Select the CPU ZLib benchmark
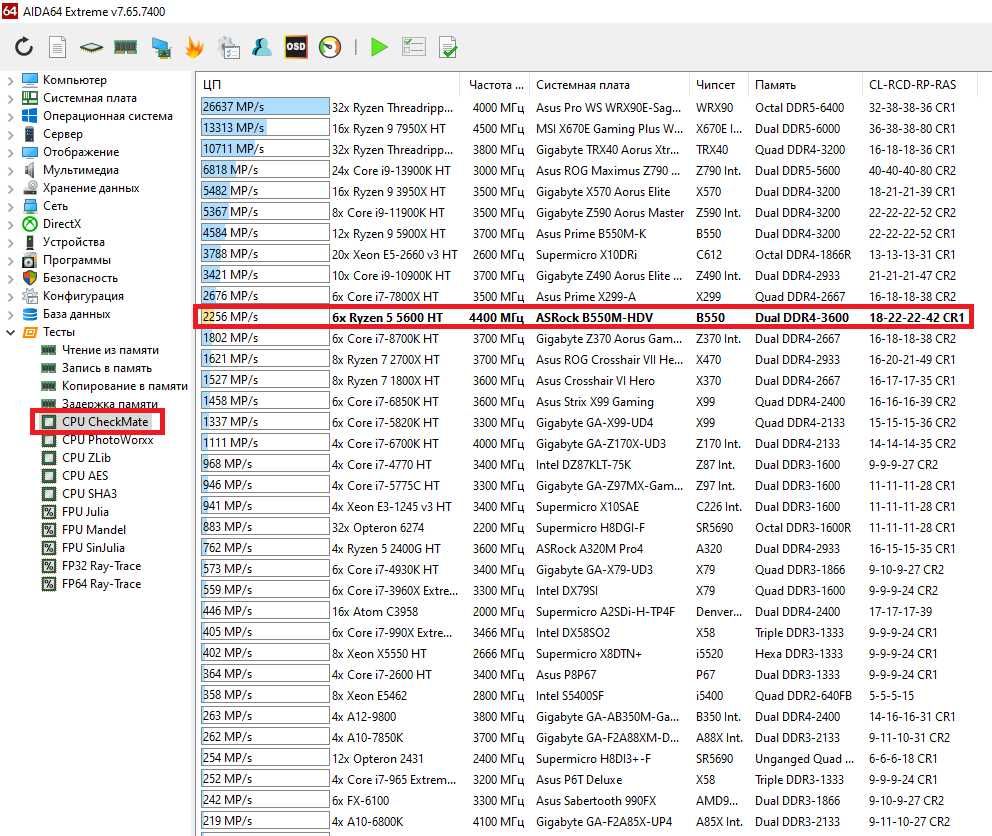The width and height of the screenshot is (992, 836). (86, 458)
